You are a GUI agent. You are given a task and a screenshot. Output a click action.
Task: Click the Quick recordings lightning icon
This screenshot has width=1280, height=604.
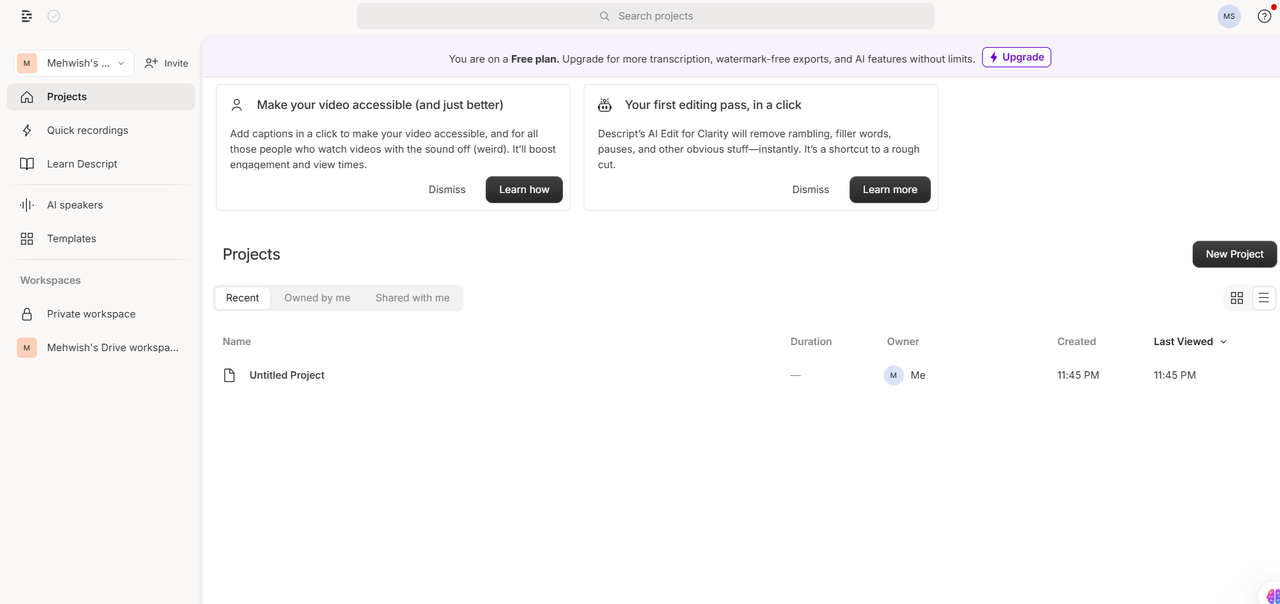pyautogui.click(x=27, y=130)
